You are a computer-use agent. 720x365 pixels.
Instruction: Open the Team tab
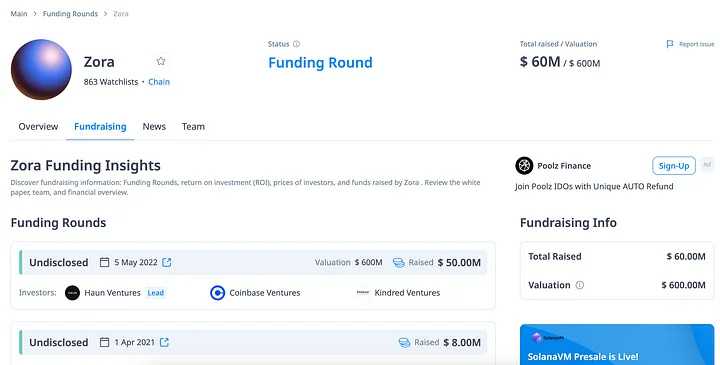[x=193, y=127]
